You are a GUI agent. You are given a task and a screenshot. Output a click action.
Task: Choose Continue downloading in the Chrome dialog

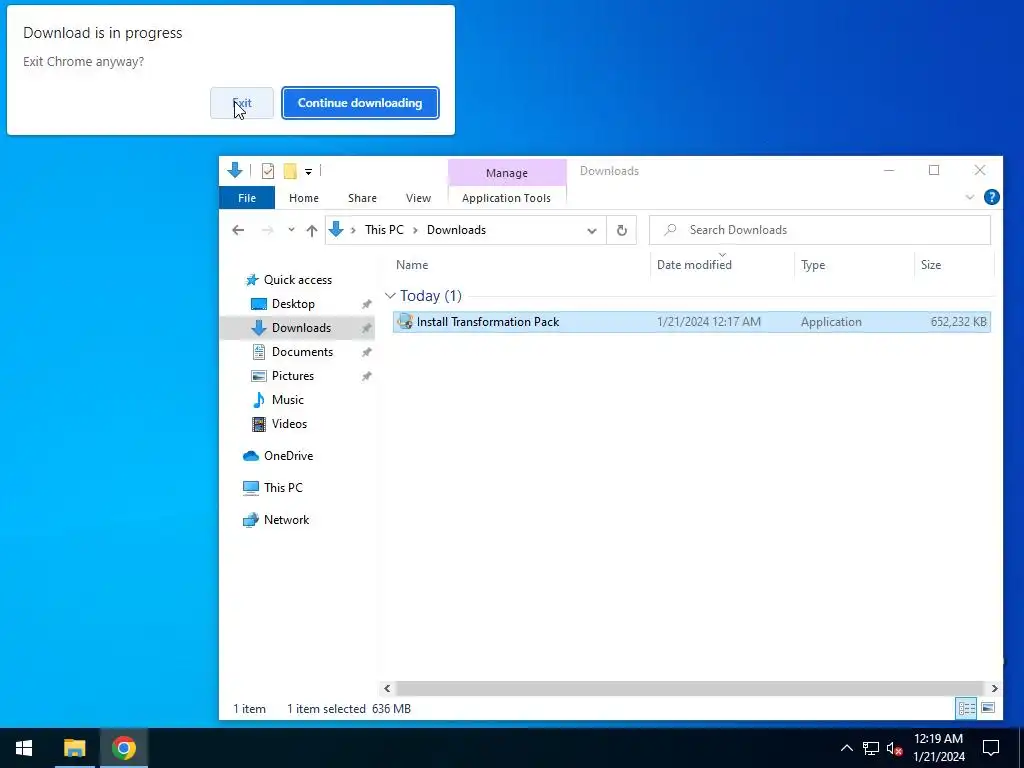click(360, 103)
